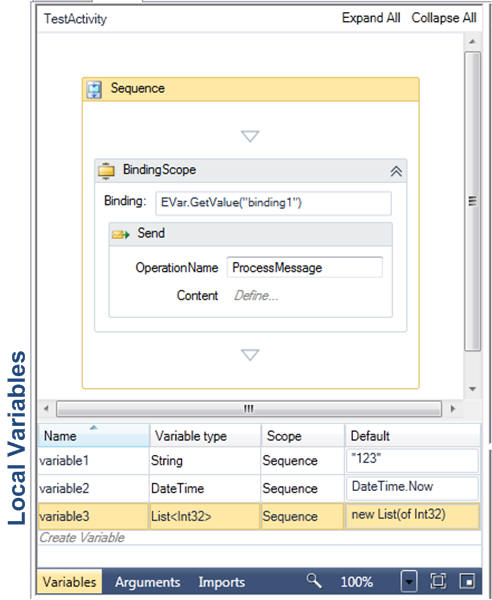Click Create Variable row
Screen dimensions: 492x600
click(259, 537)
